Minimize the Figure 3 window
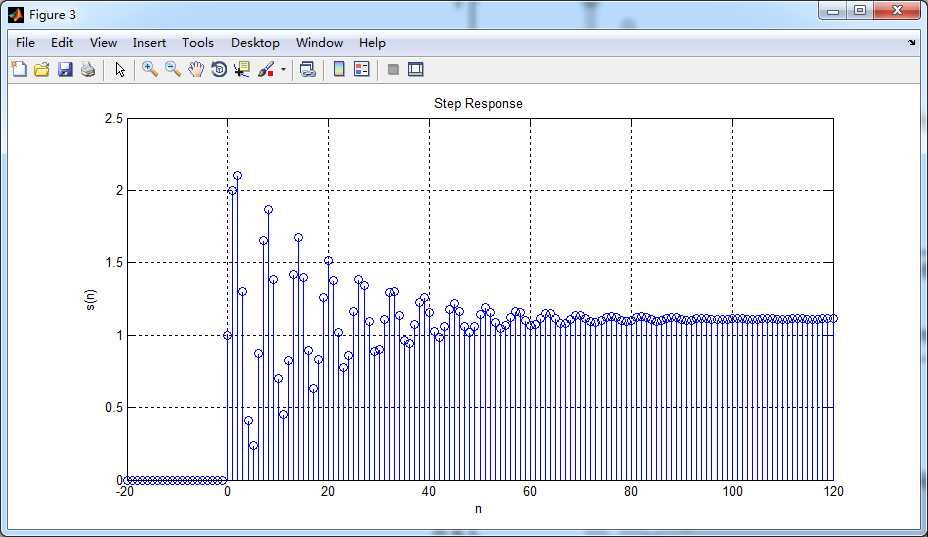 pos(833,11)
